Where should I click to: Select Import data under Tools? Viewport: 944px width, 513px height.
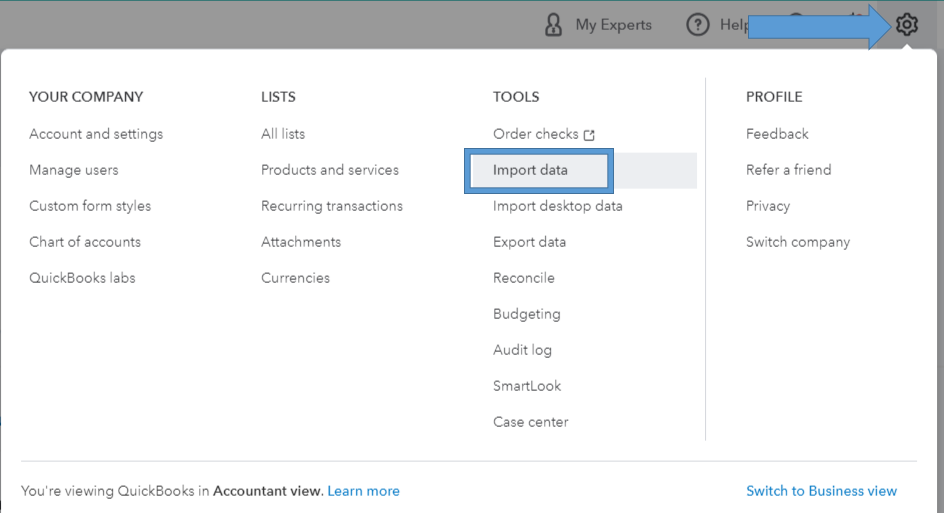(x=530, y=170)
